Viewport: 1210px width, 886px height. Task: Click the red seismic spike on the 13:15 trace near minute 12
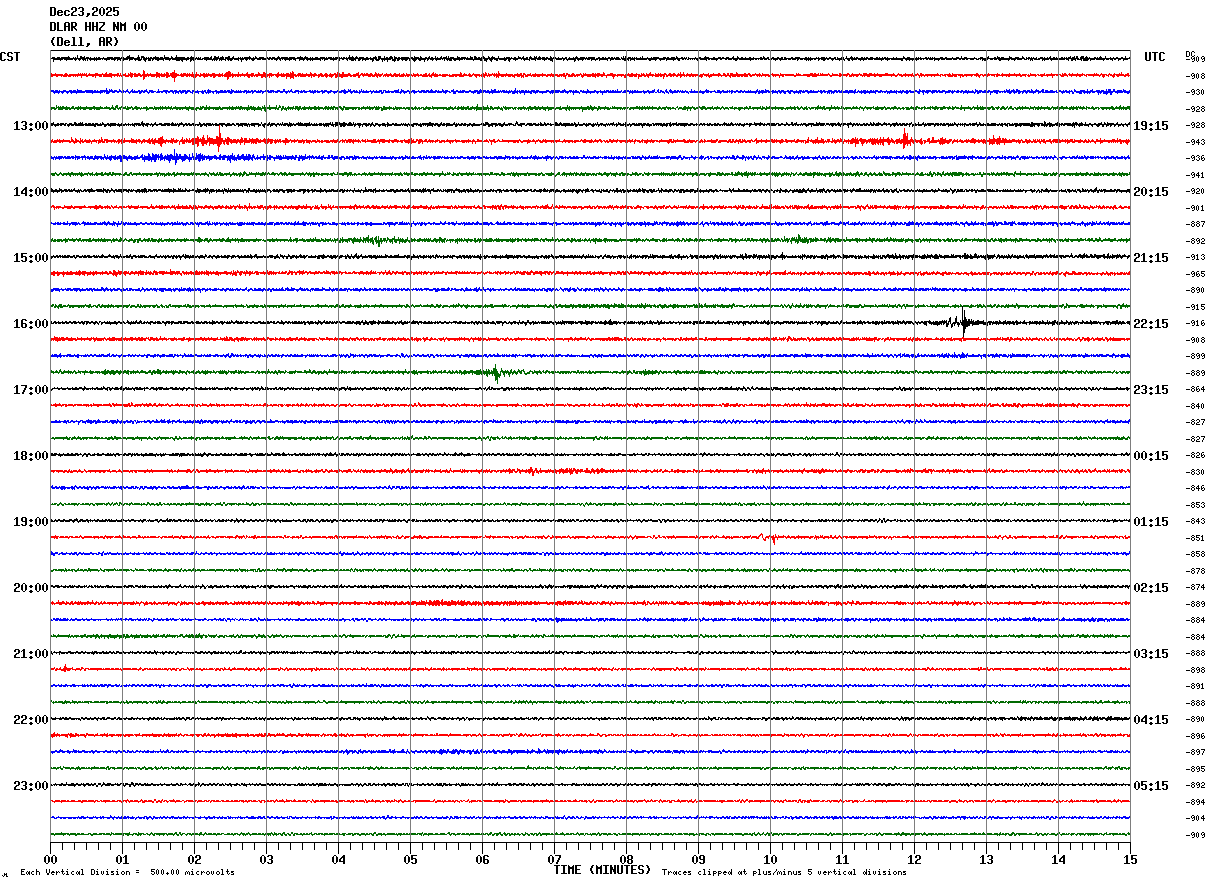point(905,140)
